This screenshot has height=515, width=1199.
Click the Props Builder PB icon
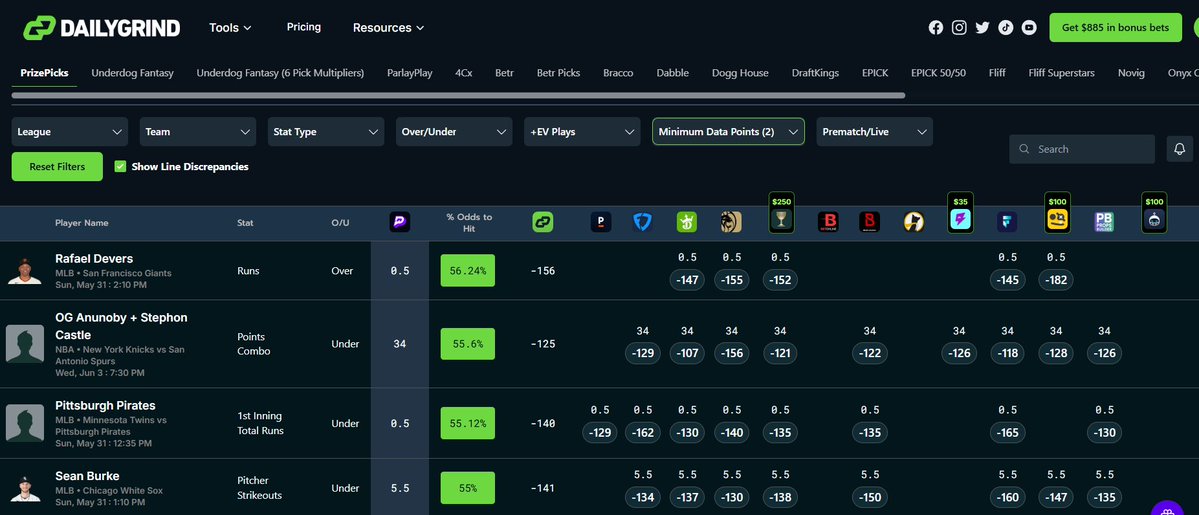tap(1104, 222)
